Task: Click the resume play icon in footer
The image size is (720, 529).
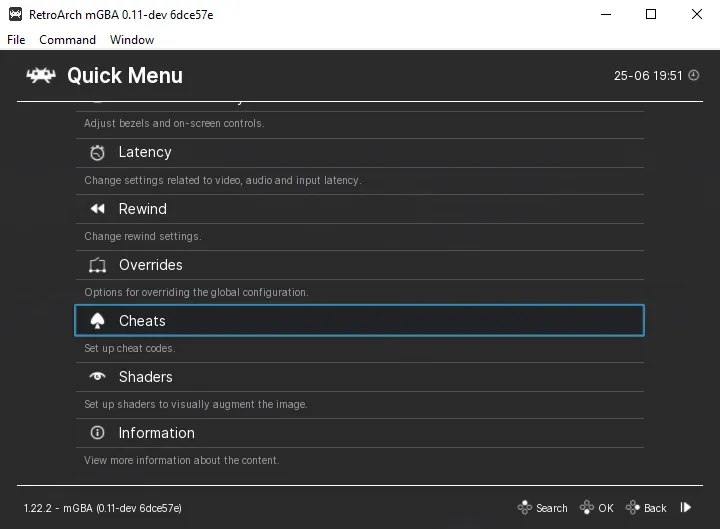Action: (x=686, y=507)
